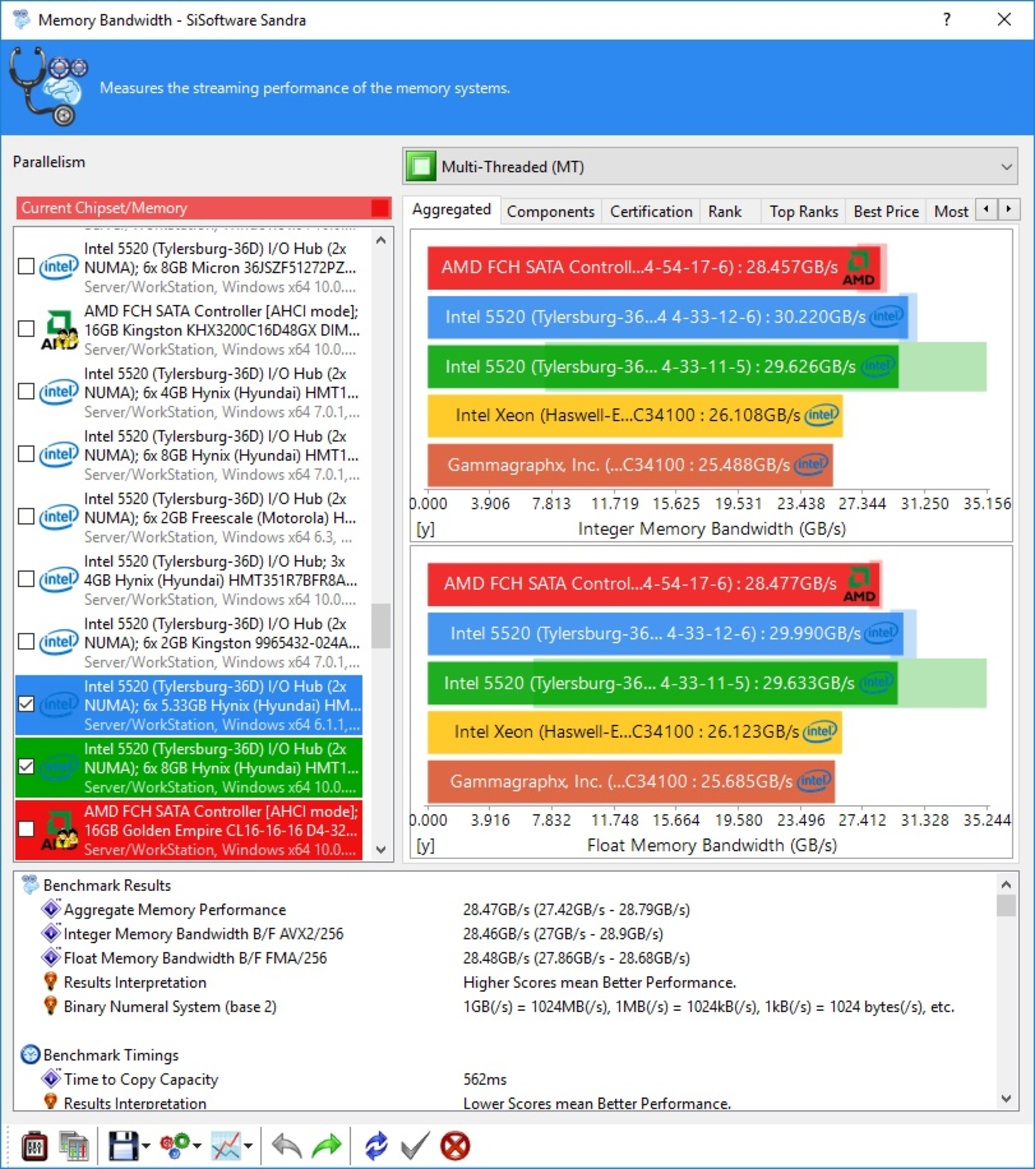Viewport: 1035px width, 1169px height.
Task: Click the reference list scrollbar thumb
Action: pyautogui.click(x=381, y=626)
